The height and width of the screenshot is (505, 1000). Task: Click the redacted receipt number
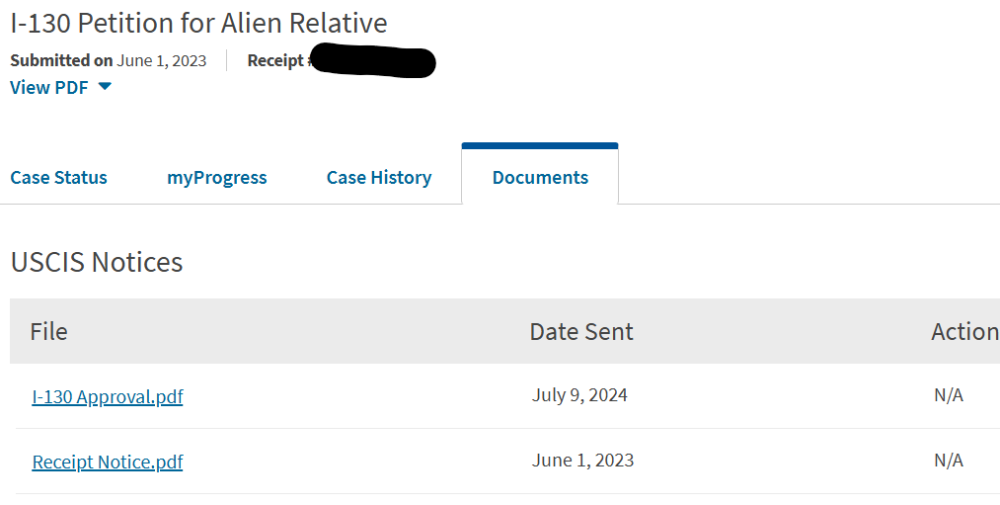click(x=372, y=63)
